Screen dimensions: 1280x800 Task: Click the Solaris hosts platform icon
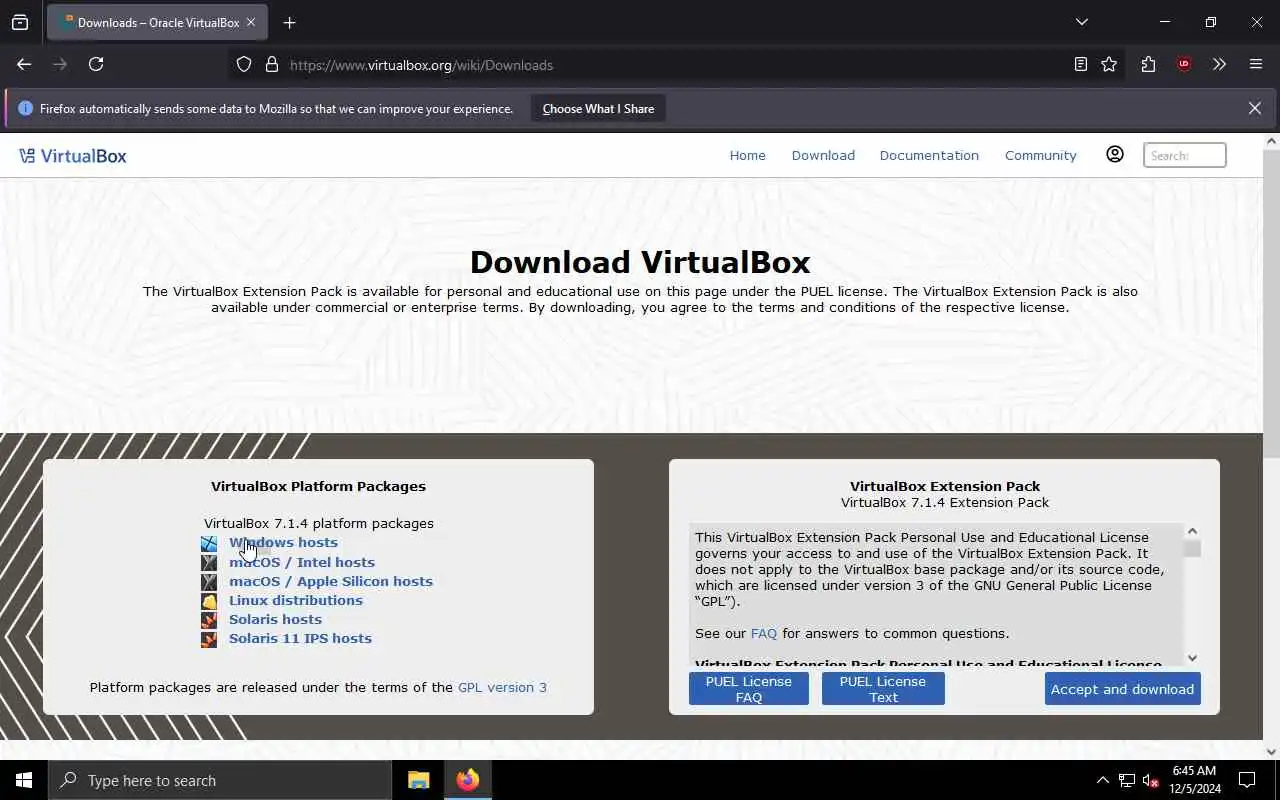(209, 620)
